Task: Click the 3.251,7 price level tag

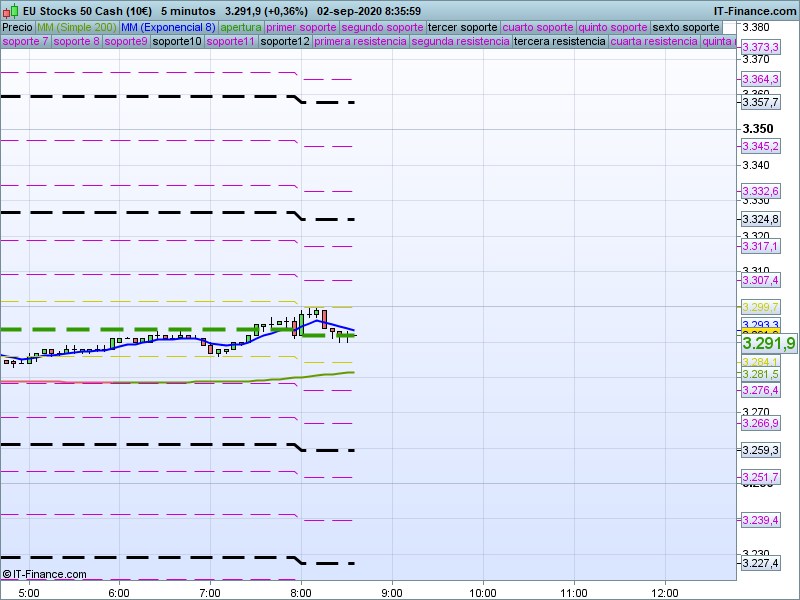Action: (760, 478)
